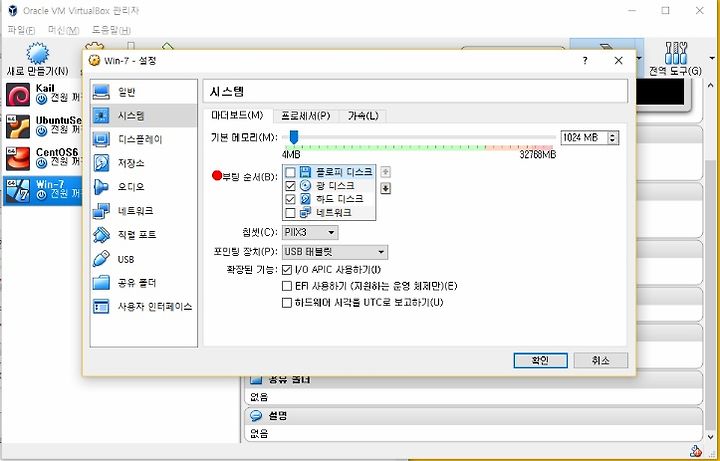Select 하드 디스크 boot device row
This screenshot has height=461, width=720.
[329, 199]
